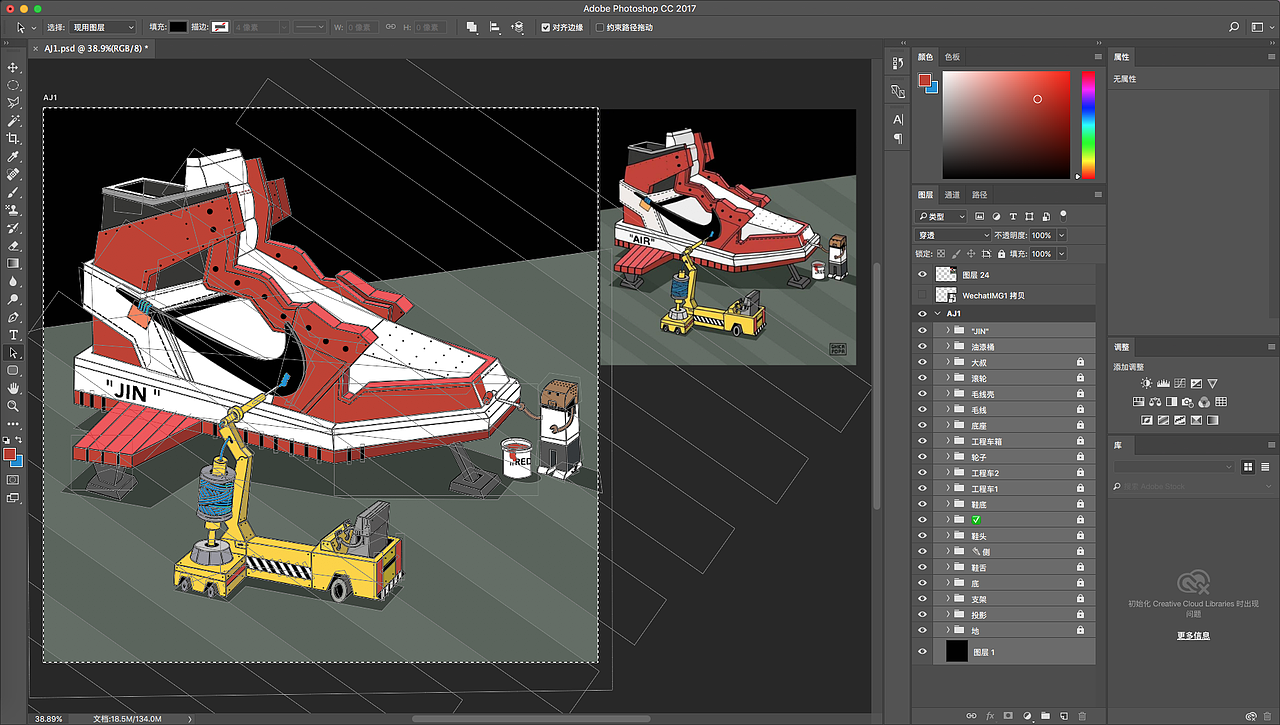Viewport: 1280px width, 725px height.
Task: Select the Move tool in the toolbar
Action: (x=13, y=67)
